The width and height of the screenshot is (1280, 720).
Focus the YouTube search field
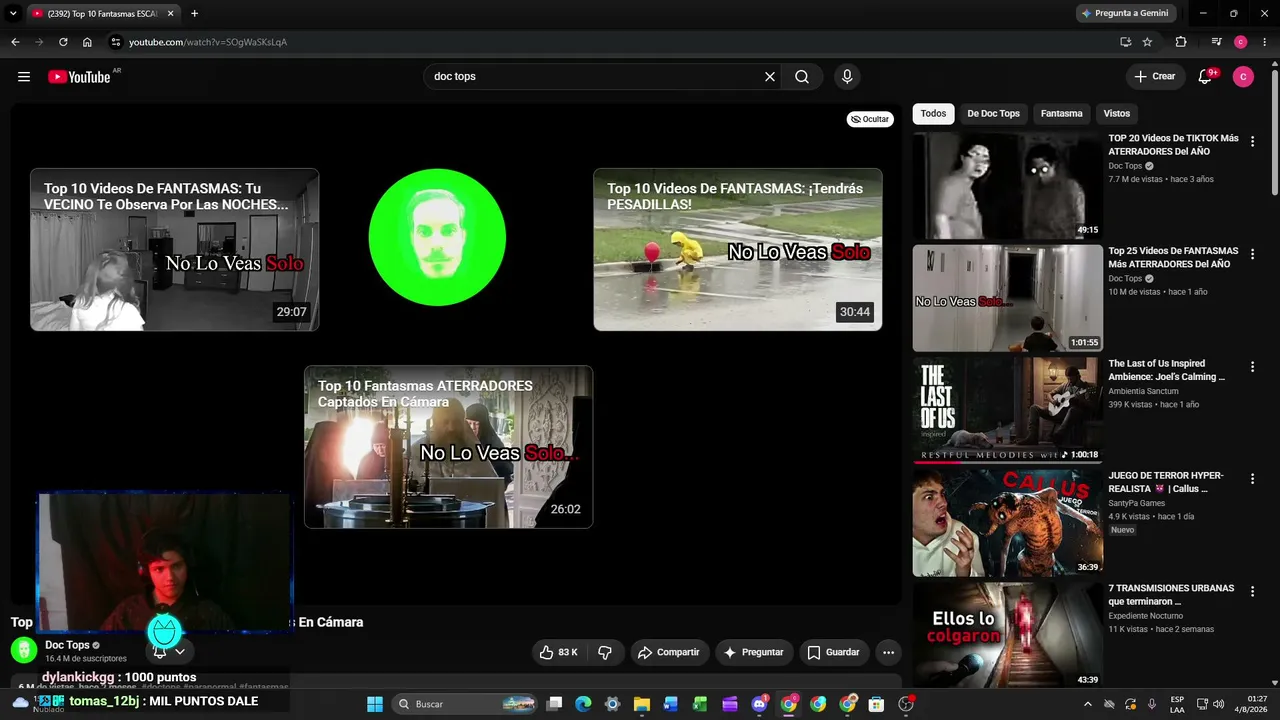594,77
